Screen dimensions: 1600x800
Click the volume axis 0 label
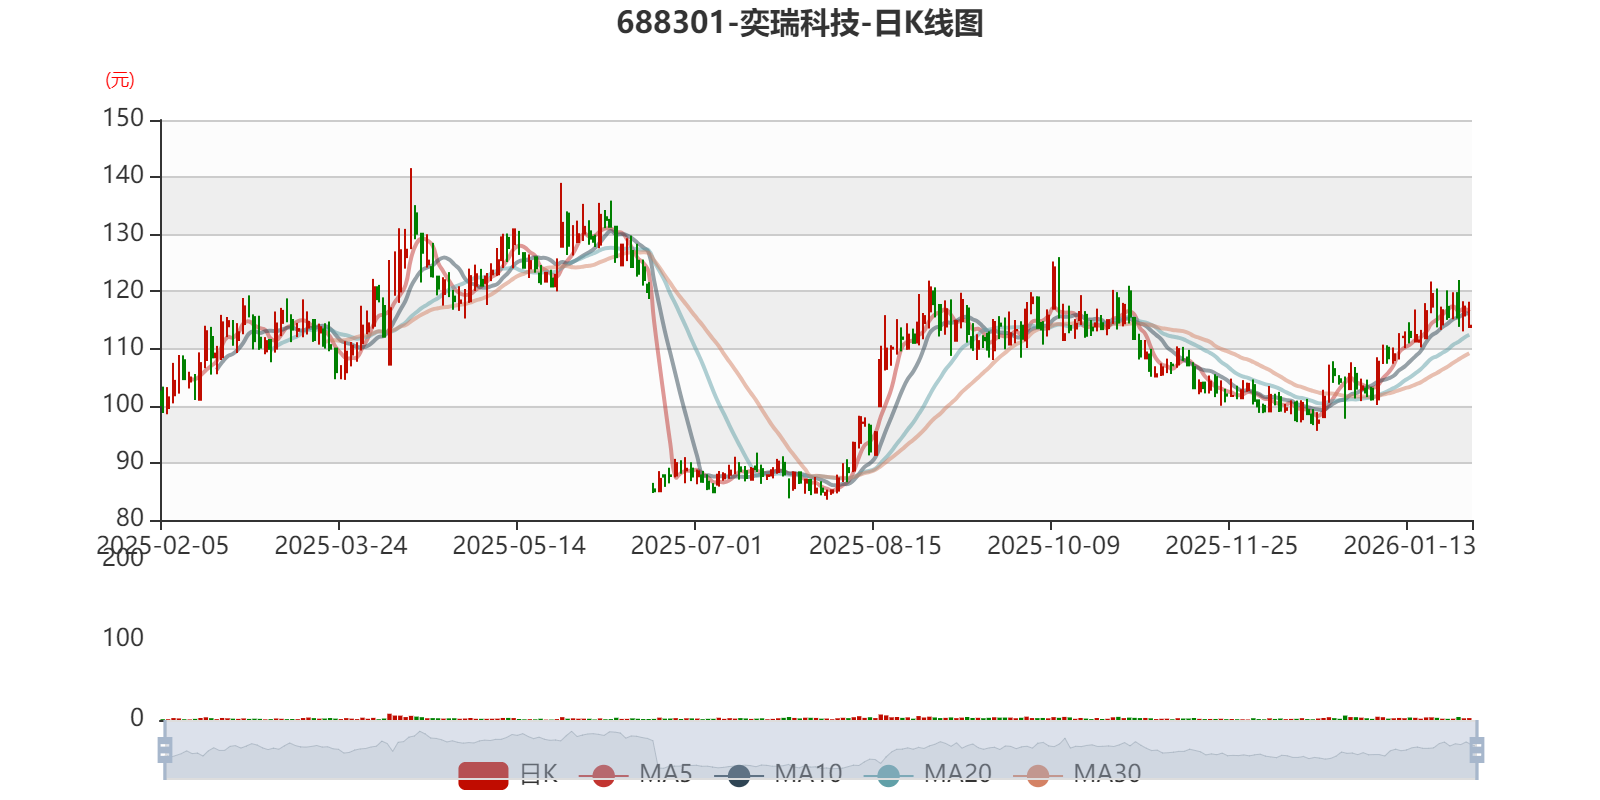click(x=137, y=717)
